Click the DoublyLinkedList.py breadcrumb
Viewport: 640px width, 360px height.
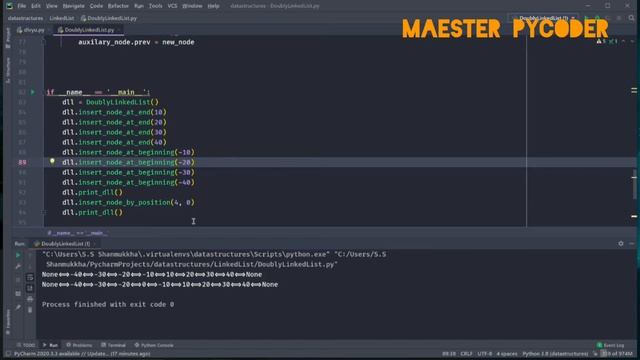click(109, 18)
